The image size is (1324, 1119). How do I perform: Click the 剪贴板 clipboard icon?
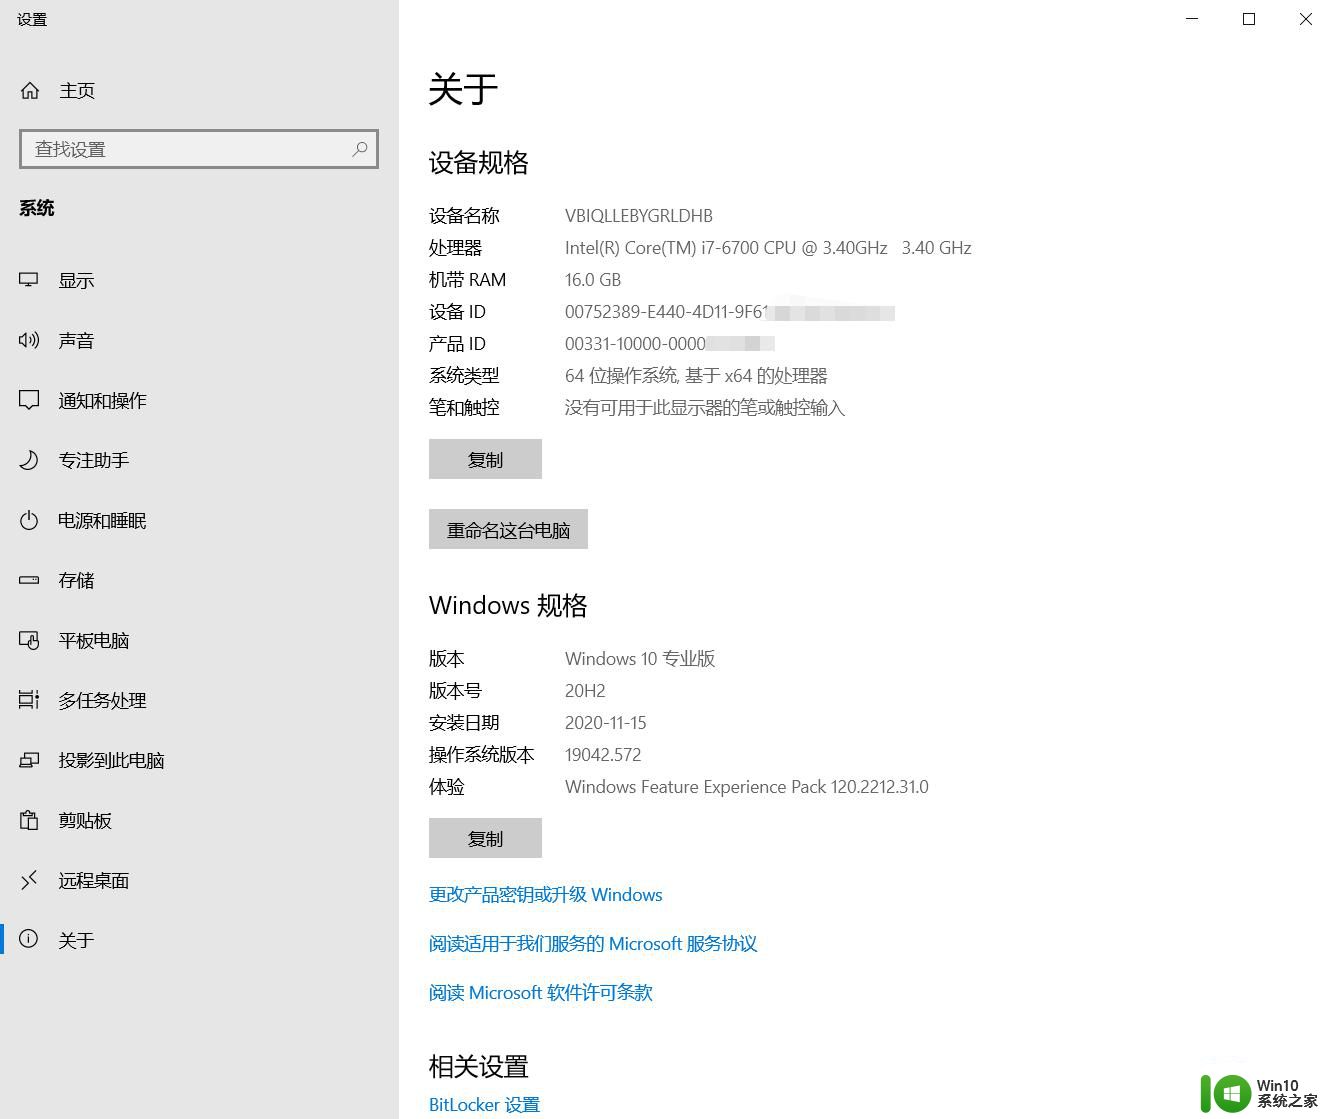[x=29, y=820]
